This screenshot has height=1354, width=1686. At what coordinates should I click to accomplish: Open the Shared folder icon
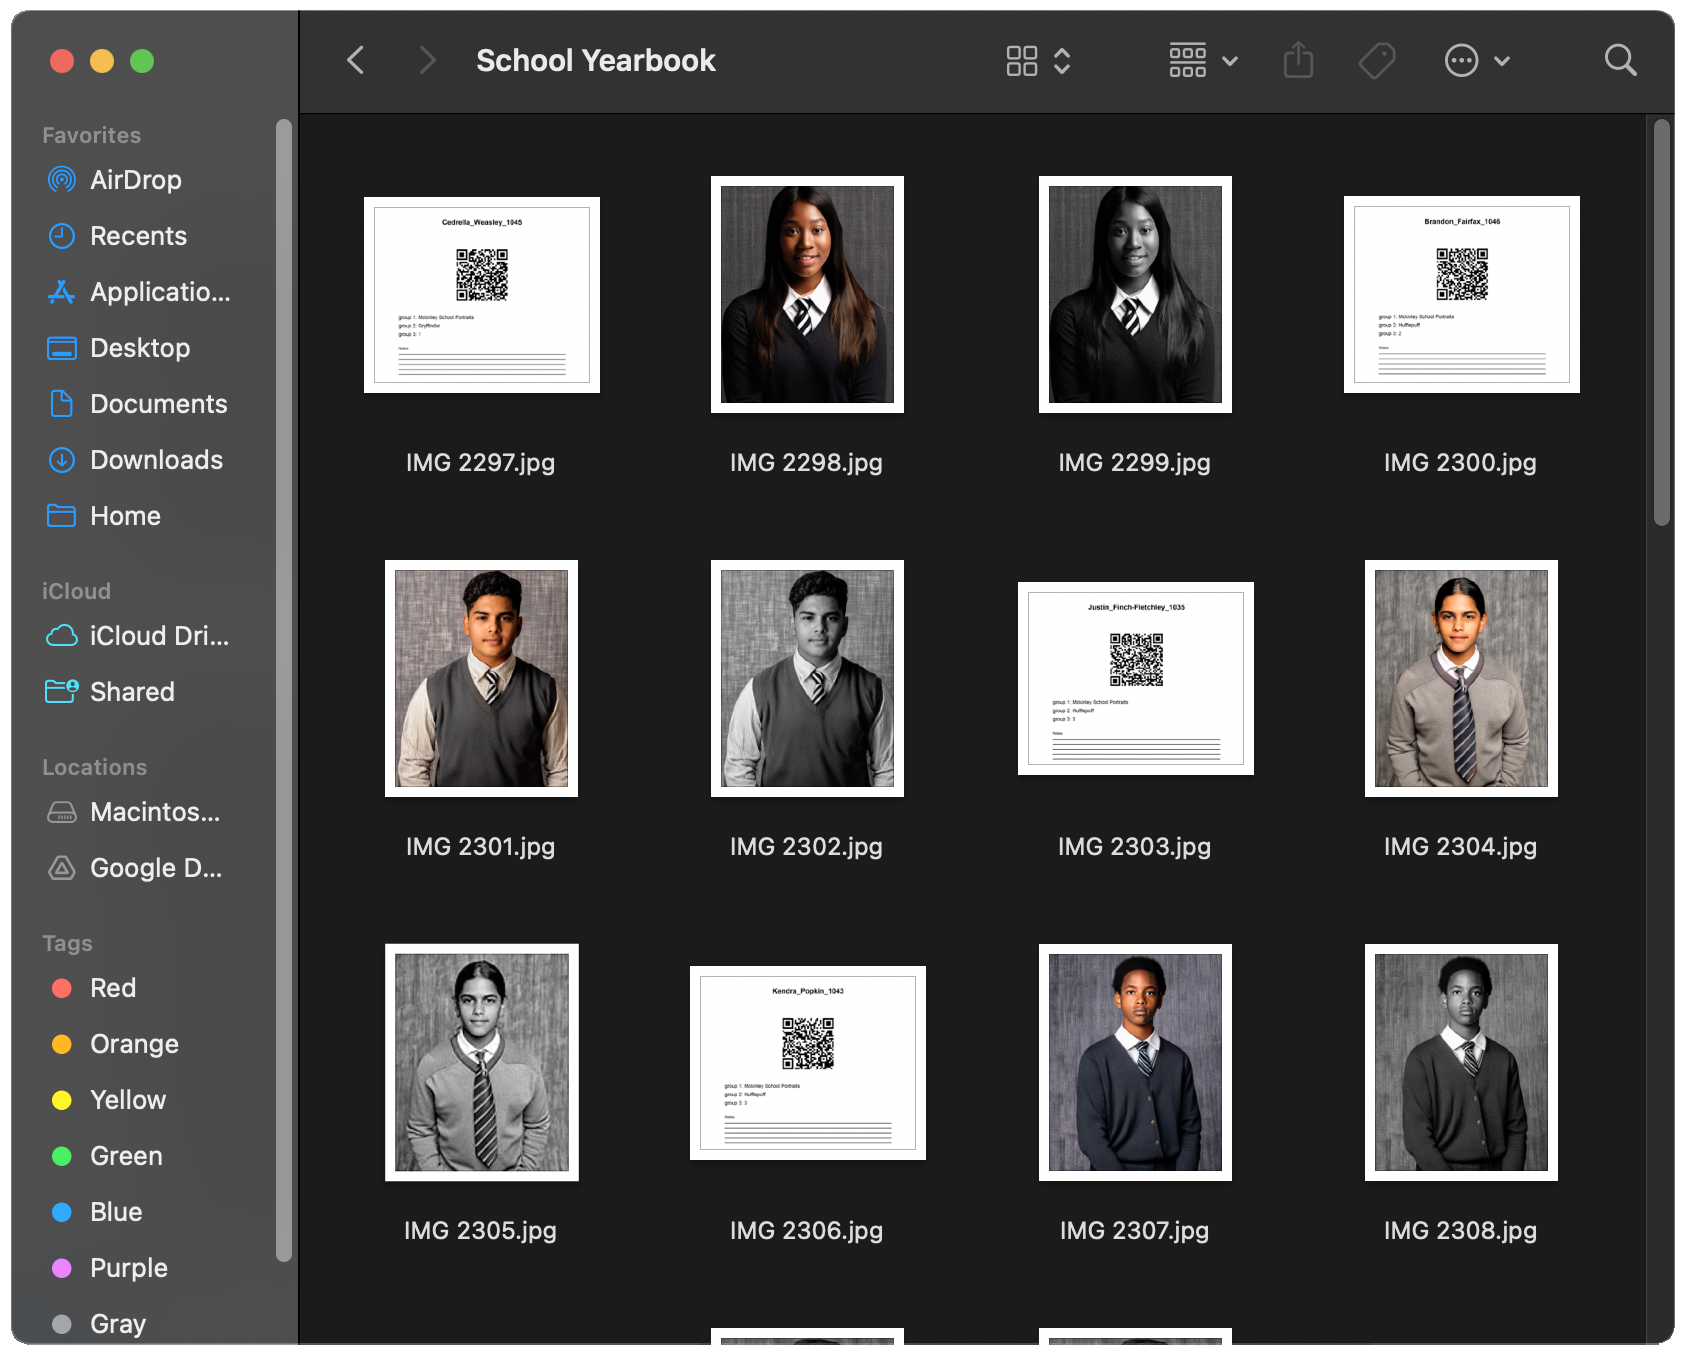(62, 692)
